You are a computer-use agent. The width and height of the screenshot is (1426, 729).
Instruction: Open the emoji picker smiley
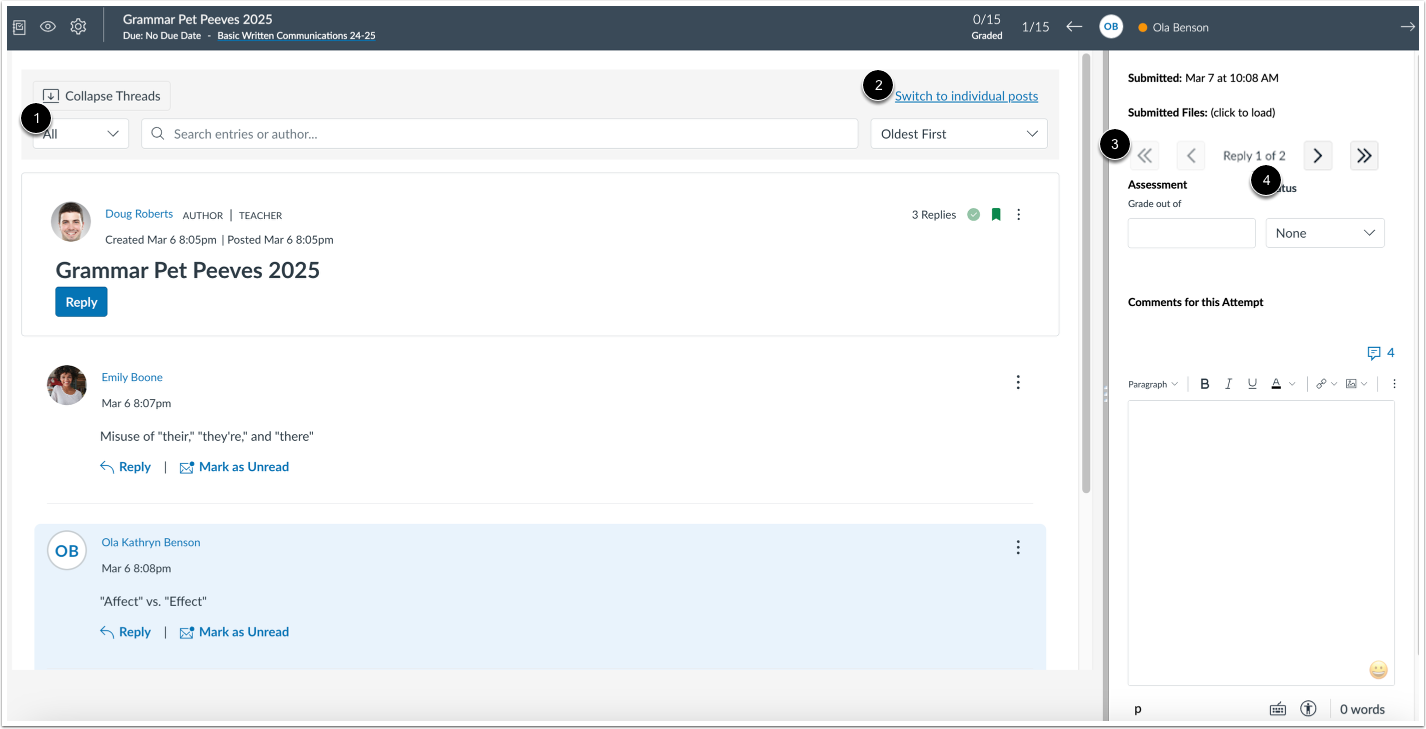tap(1379, 670)
